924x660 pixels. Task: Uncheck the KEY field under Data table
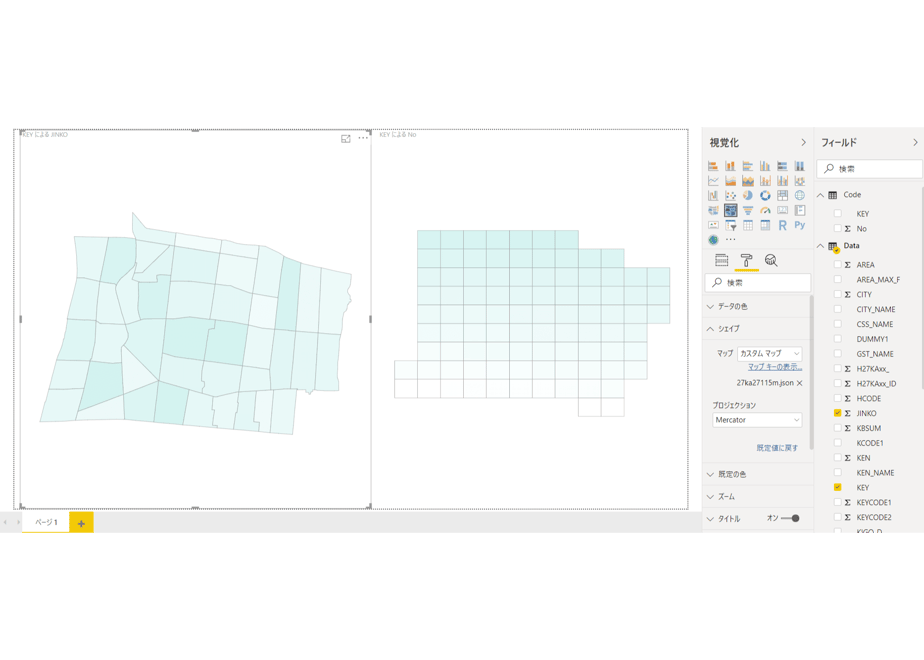click(x=837, y=487)
